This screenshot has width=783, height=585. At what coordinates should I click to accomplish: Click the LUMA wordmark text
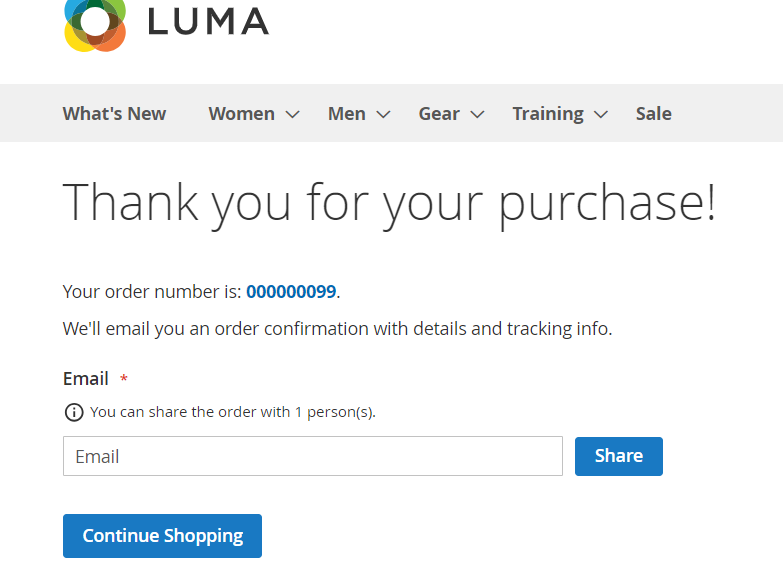[x=208, y=21]
